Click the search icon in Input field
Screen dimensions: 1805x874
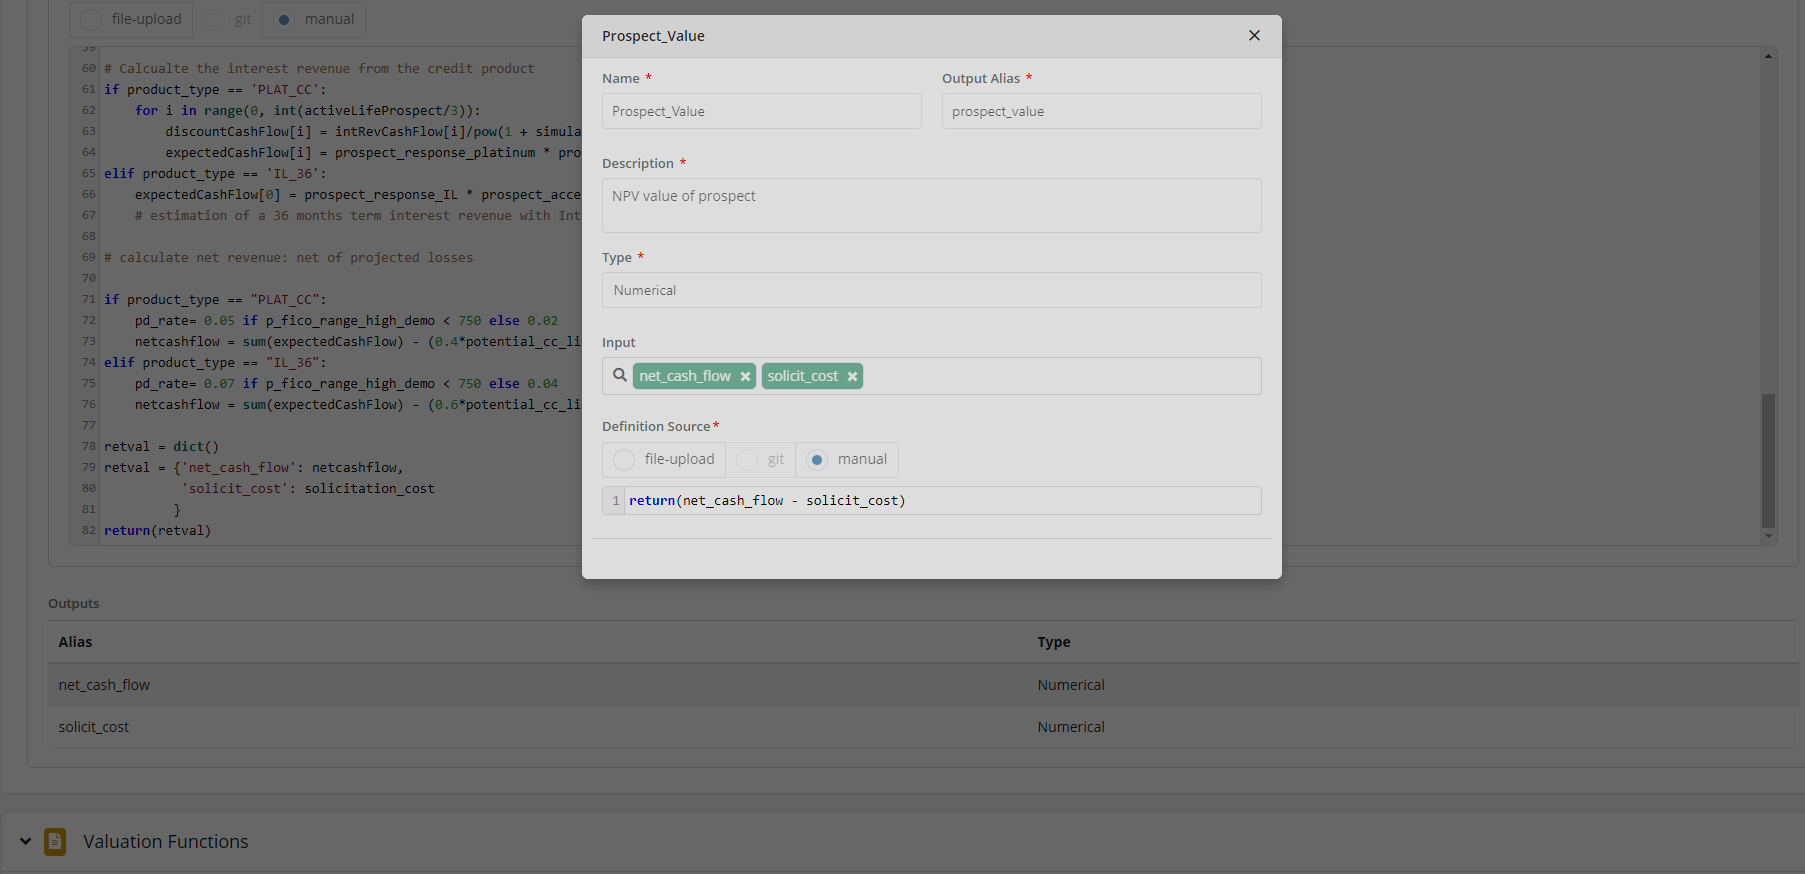click(x=620, y=375)
